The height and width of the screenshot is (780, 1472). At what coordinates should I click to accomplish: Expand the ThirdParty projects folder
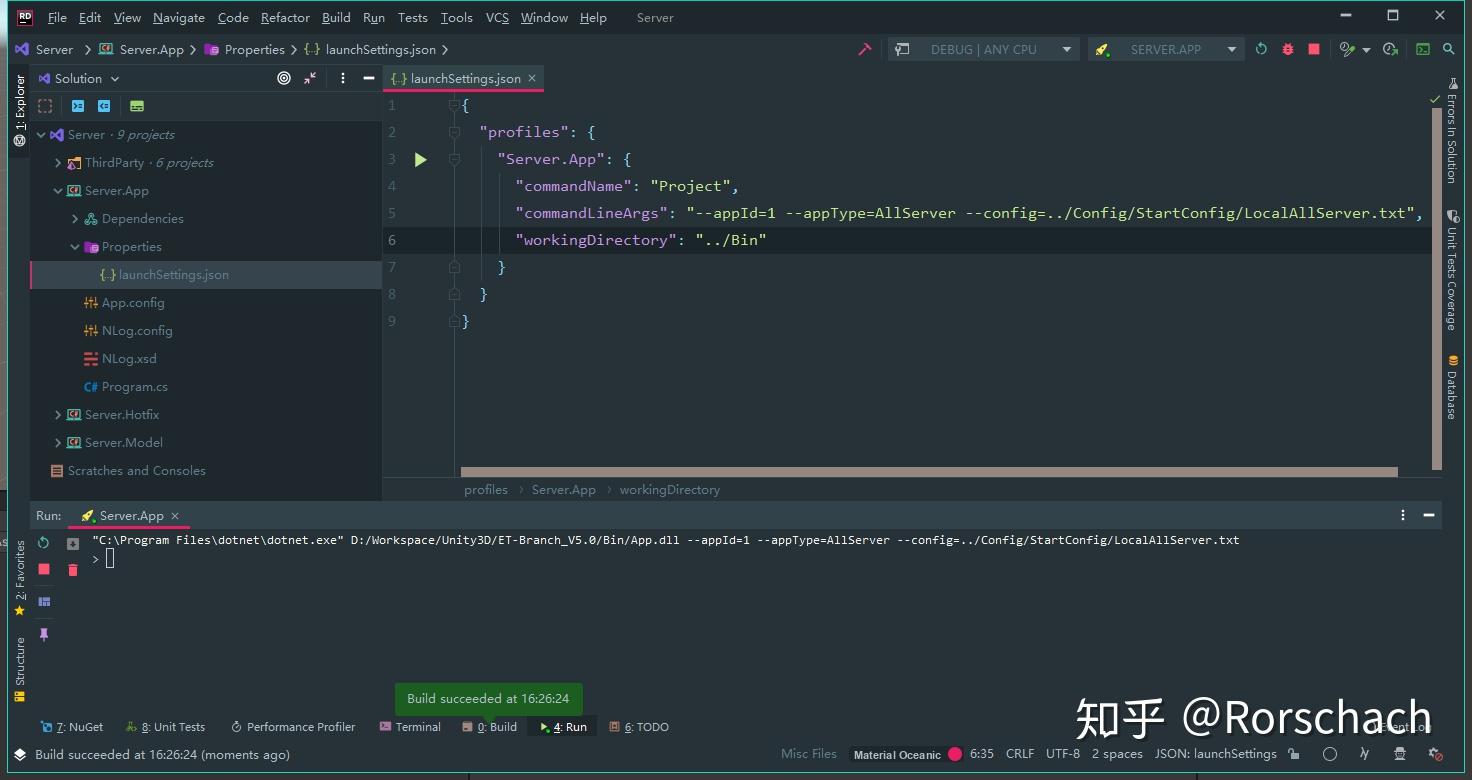[x=58, y=162]
